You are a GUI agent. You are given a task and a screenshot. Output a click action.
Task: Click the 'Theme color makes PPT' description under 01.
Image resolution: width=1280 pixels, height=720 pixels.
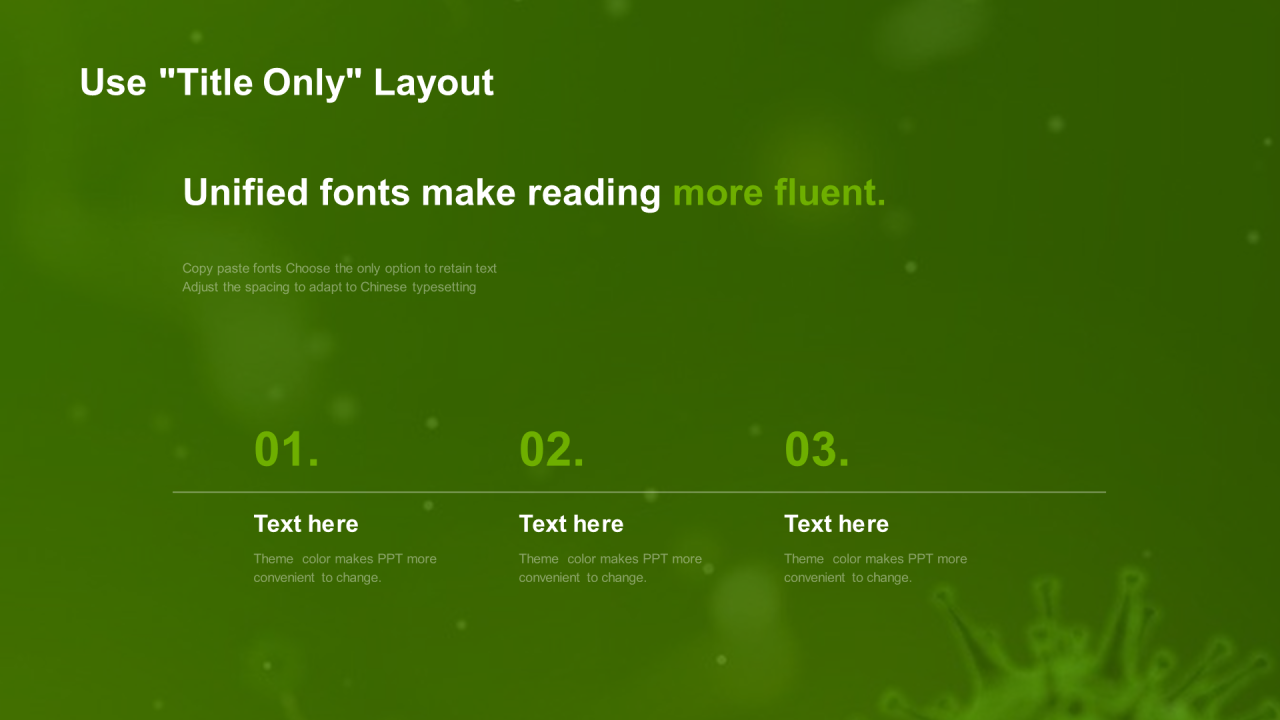tap(345, 568)
